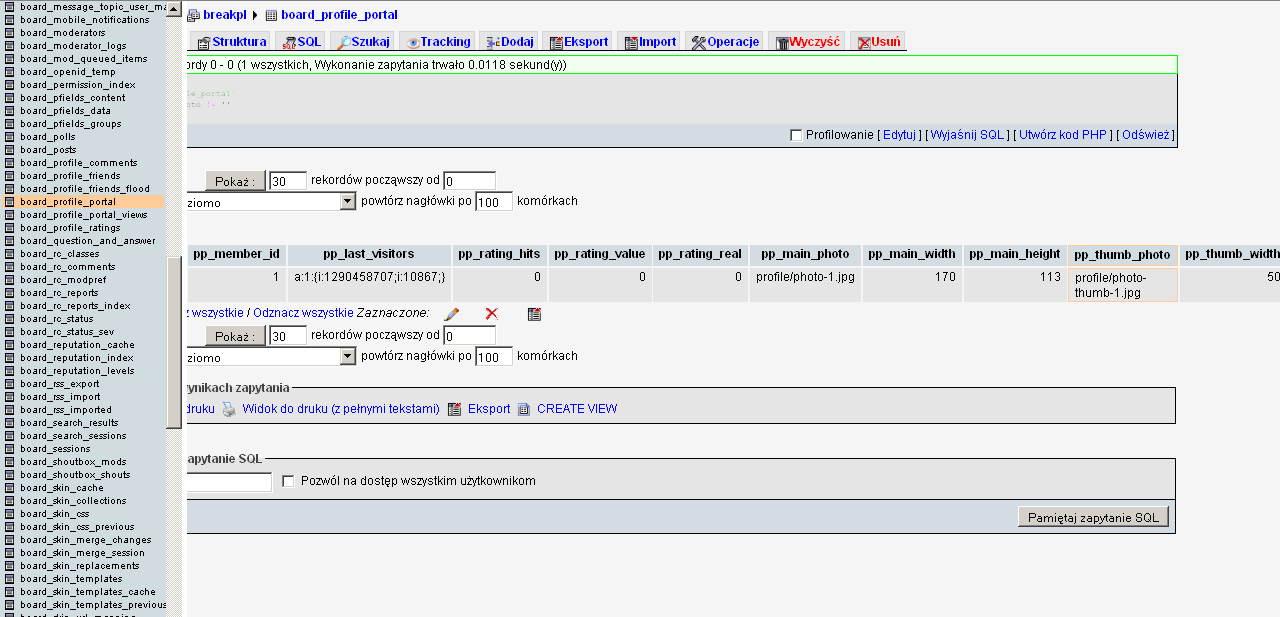Click the CREATE VIEW icon

tap(523, 409)
